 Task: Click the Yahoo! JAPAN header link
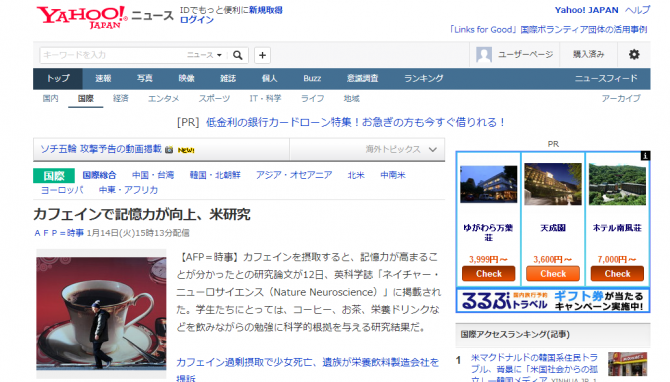(x=586, y=10)
